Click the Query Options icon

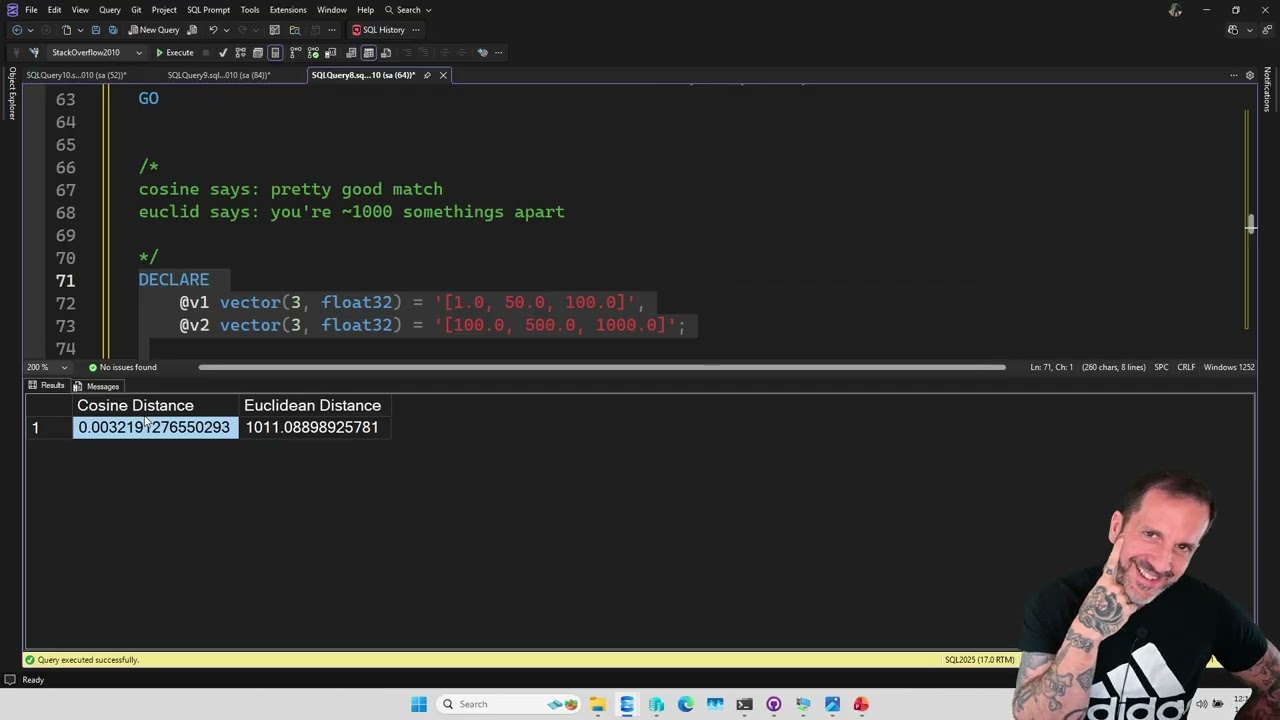coord(257,52)
